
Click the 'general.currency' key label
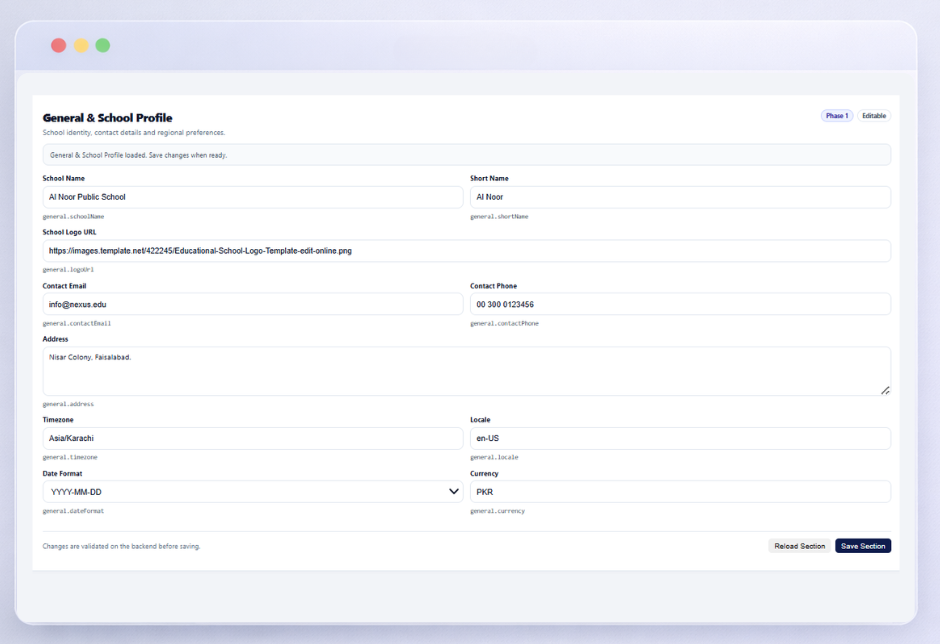click(x=497, y=511)
